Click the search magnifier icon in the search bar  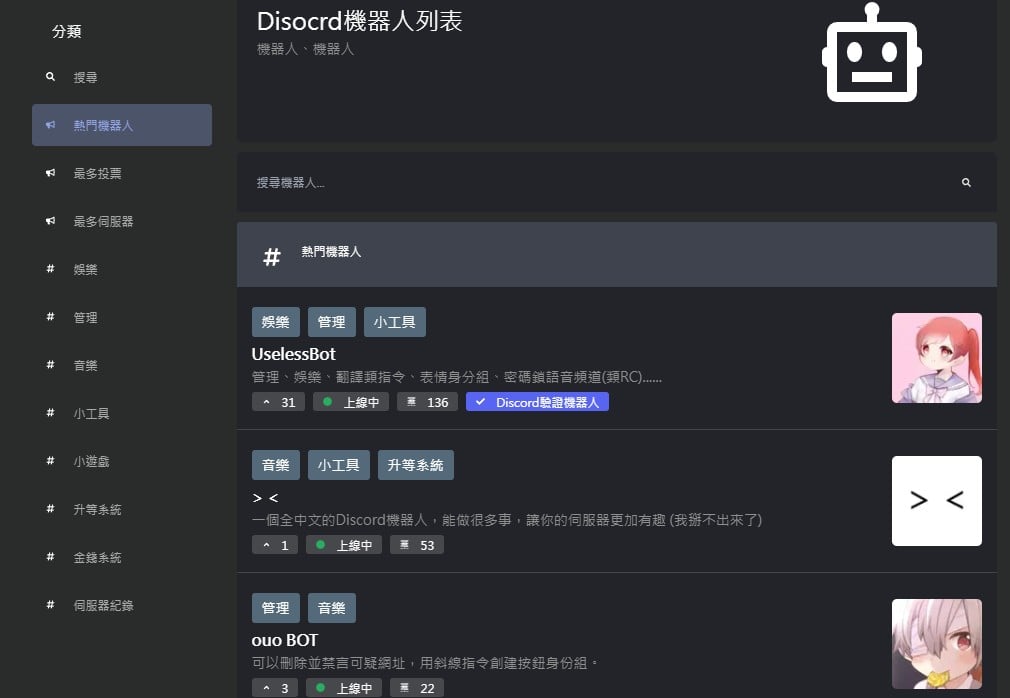coord(966,183)
